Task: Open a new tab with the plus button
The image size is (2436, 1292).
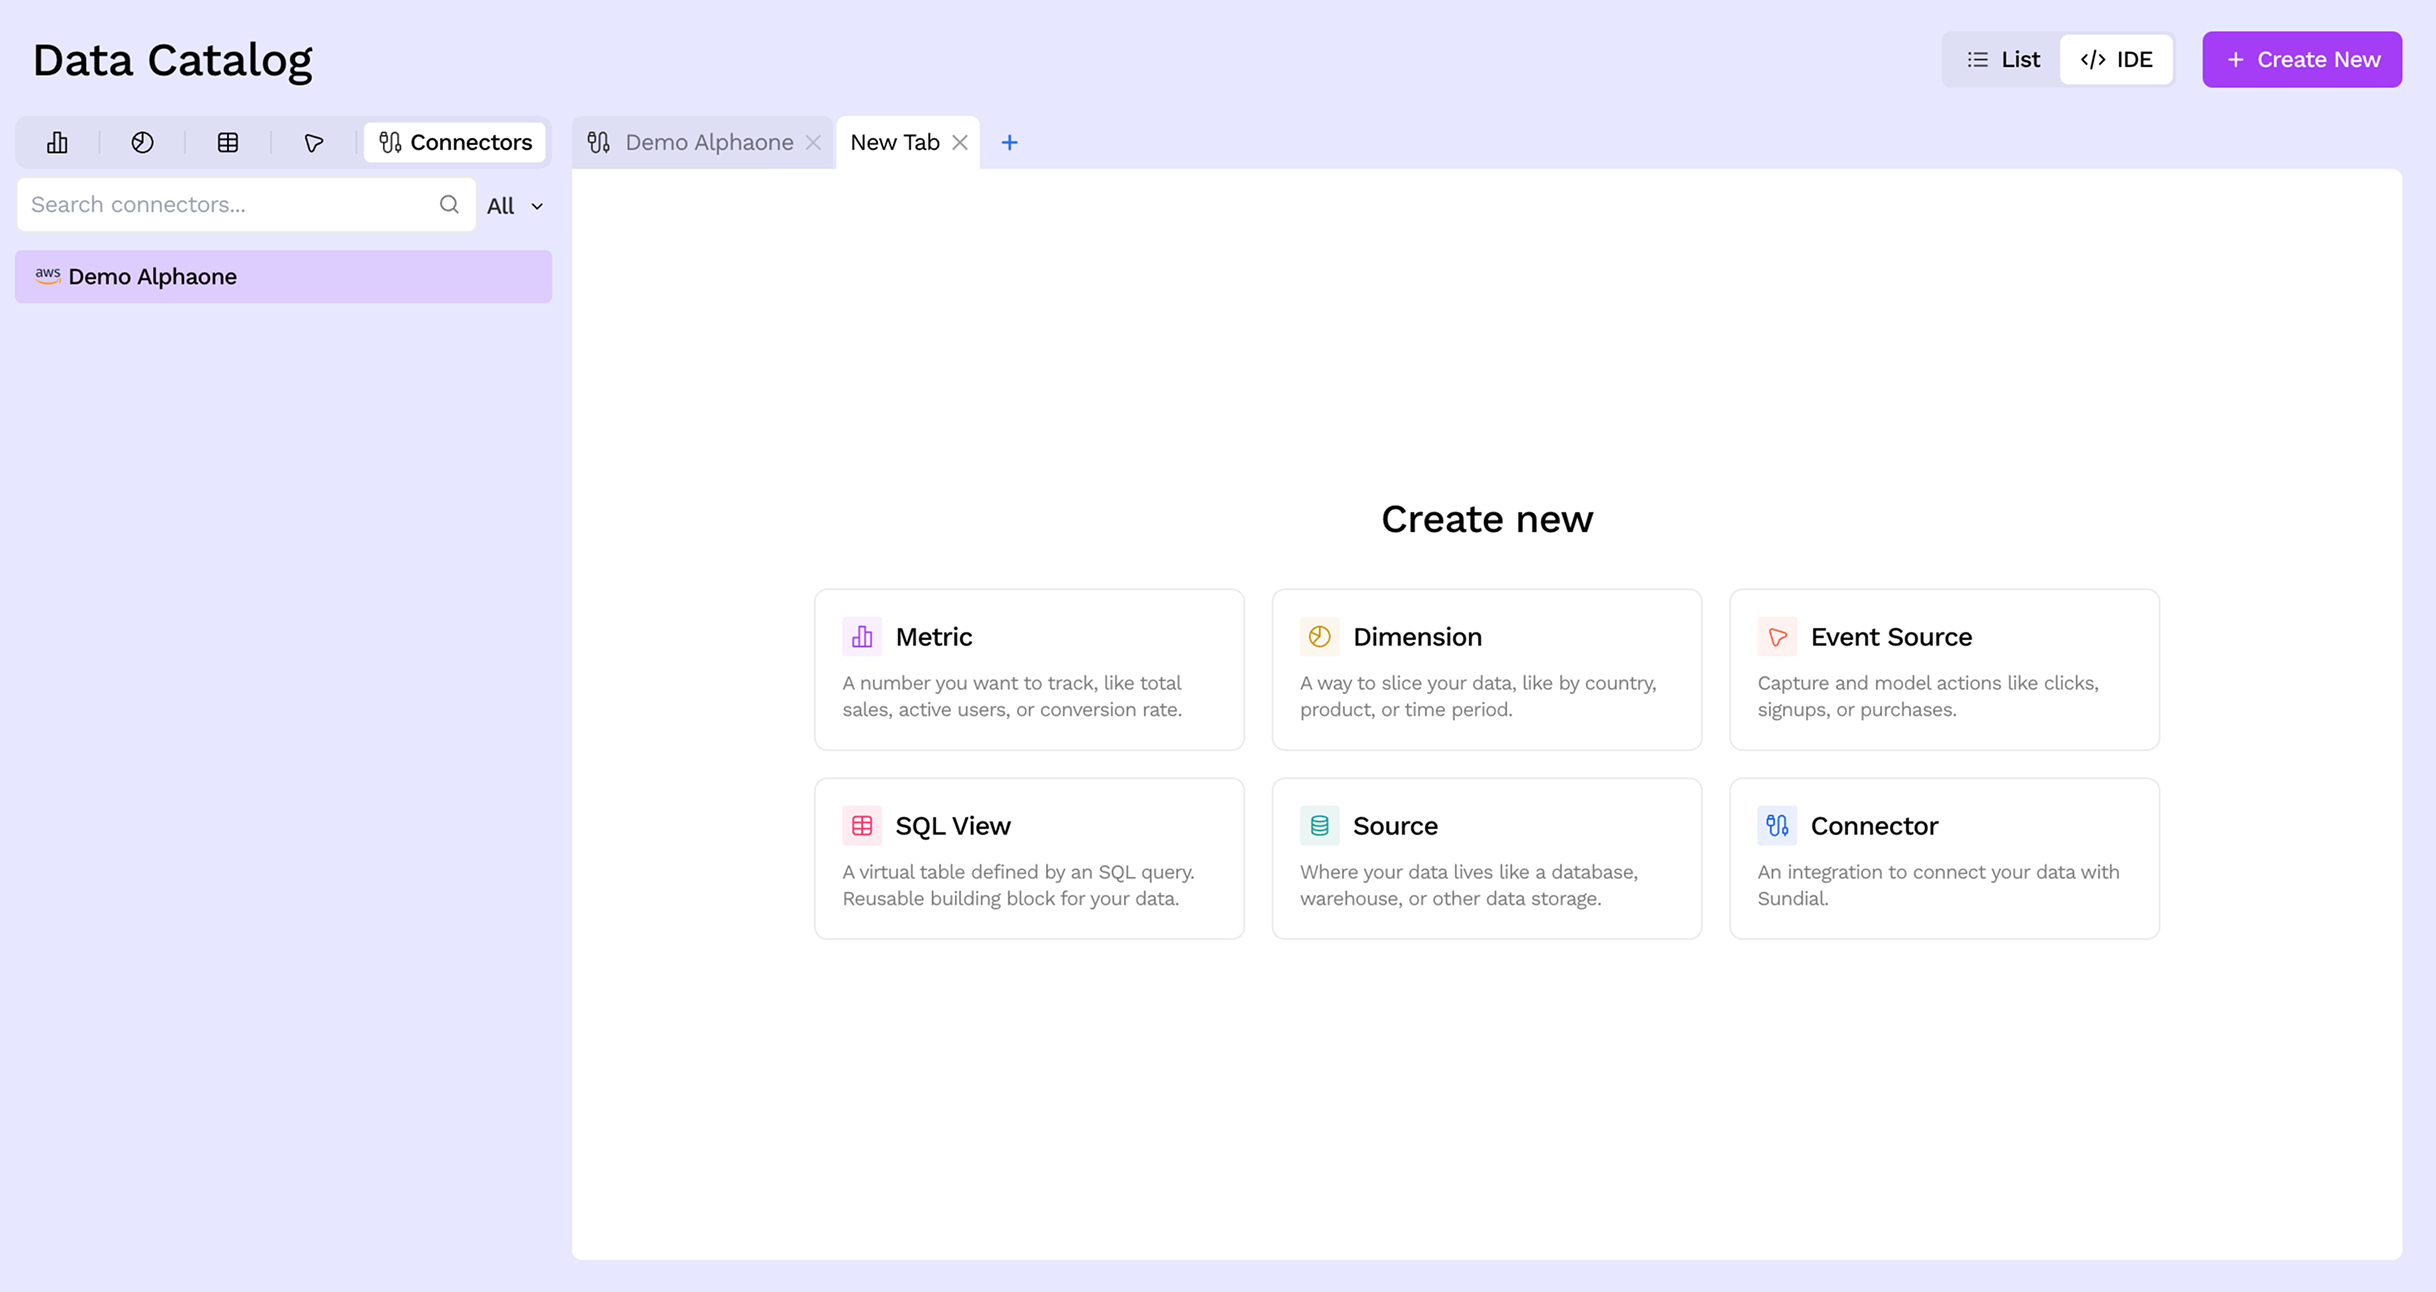Action: [1009, 142]
